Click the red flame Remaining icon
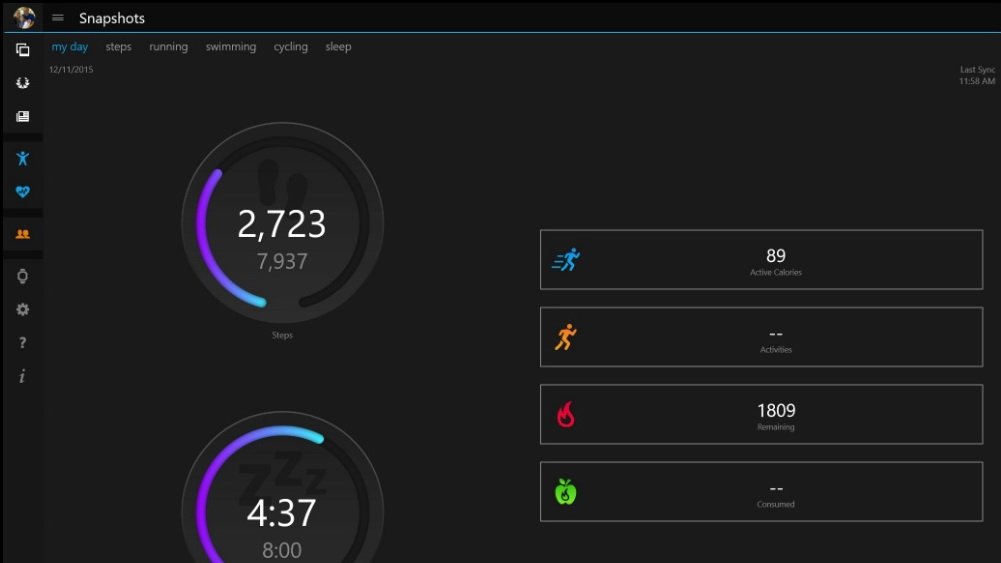The width and height of the screenshot is (1001, 563). pos(566,414)
